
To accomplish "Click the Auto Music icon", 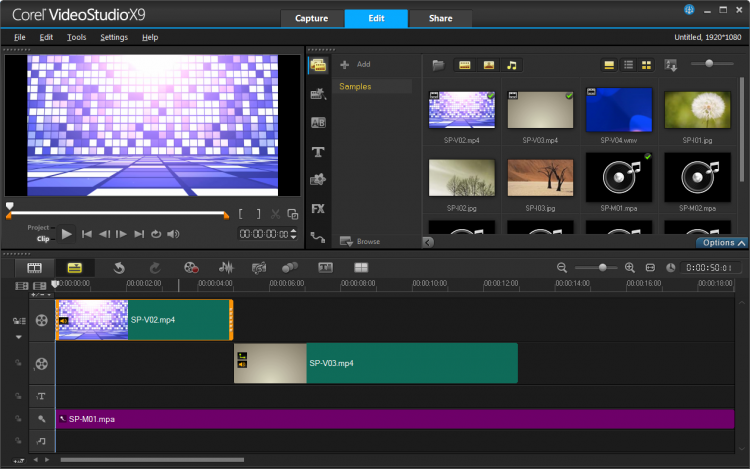I will (259, 268).
